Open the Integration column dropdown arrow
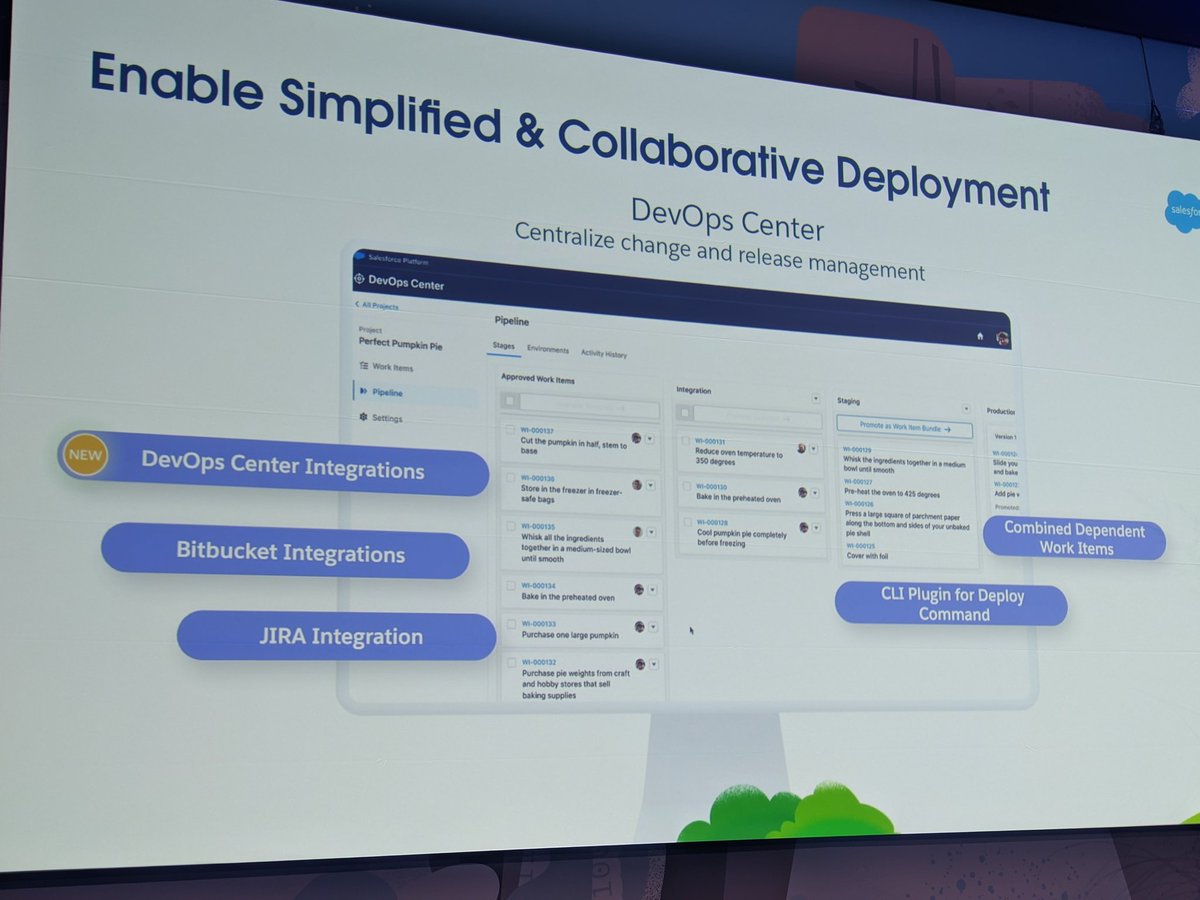Screen dimensions: 1200x900 [x=816, y=398]
